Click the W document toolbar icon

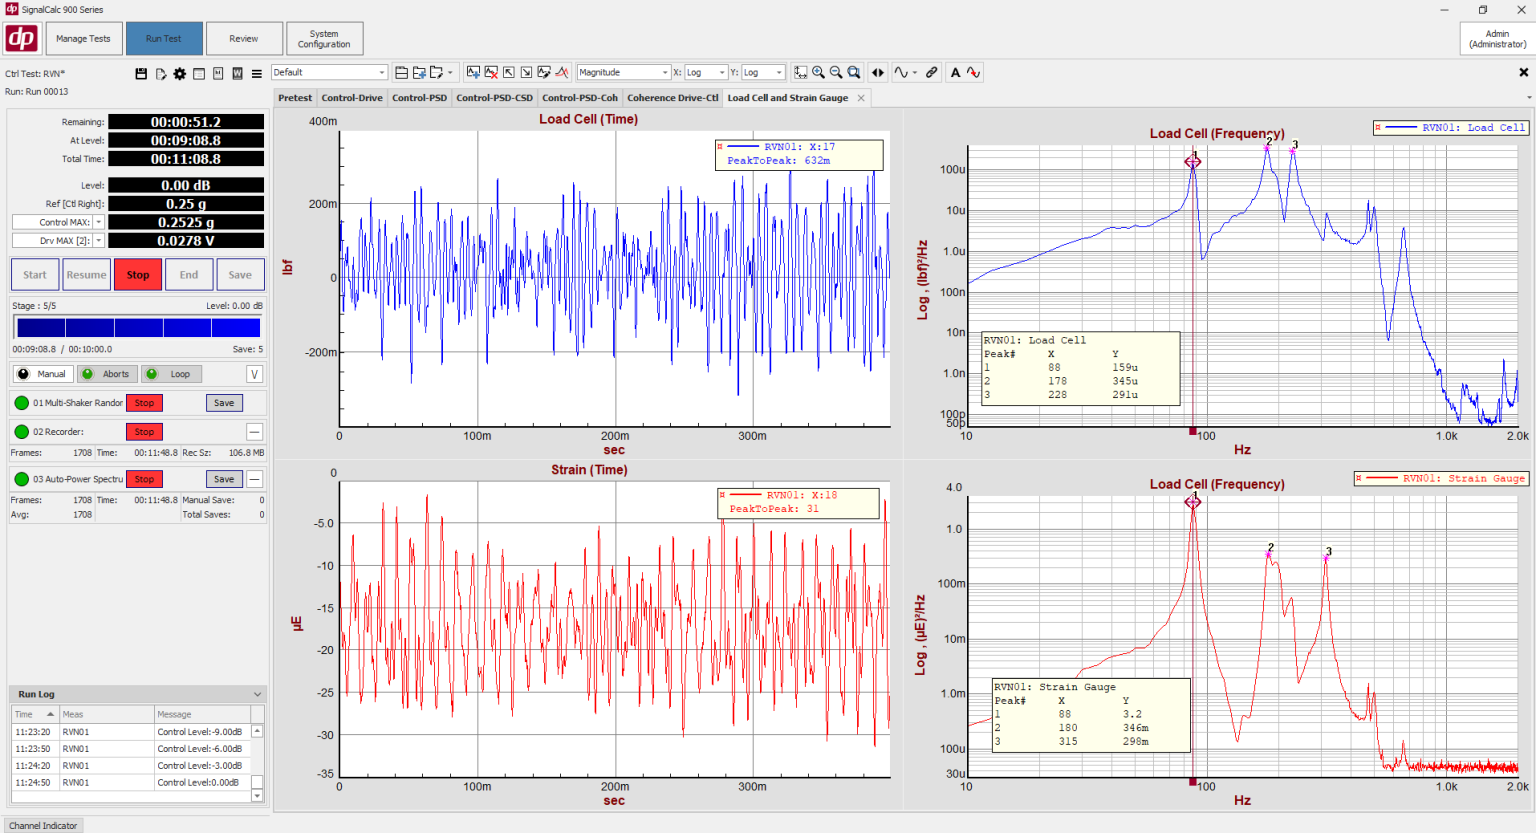click(237, 73)
